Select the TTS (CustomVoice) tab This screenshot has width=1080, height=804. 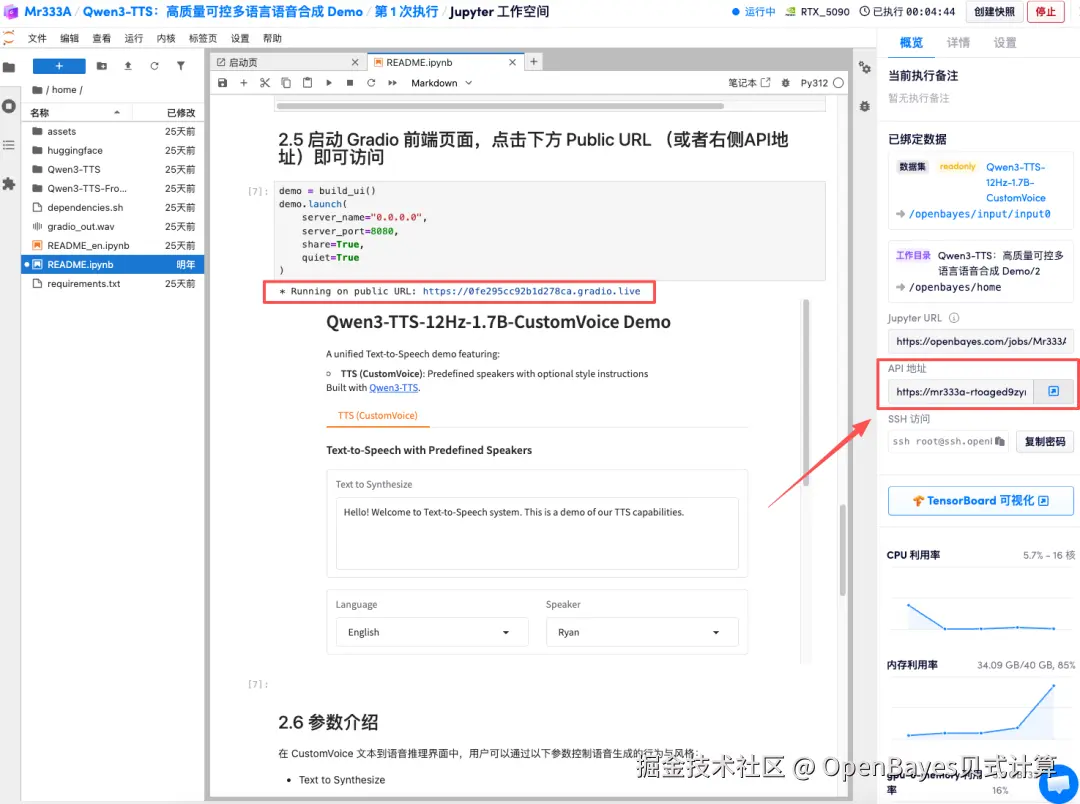point(377,415)
